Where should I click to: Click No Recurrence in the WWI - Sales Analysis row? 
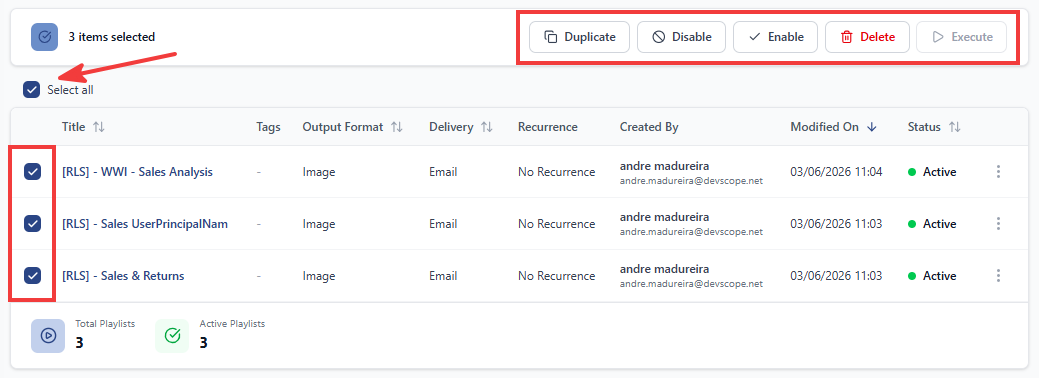pos(557,172)
